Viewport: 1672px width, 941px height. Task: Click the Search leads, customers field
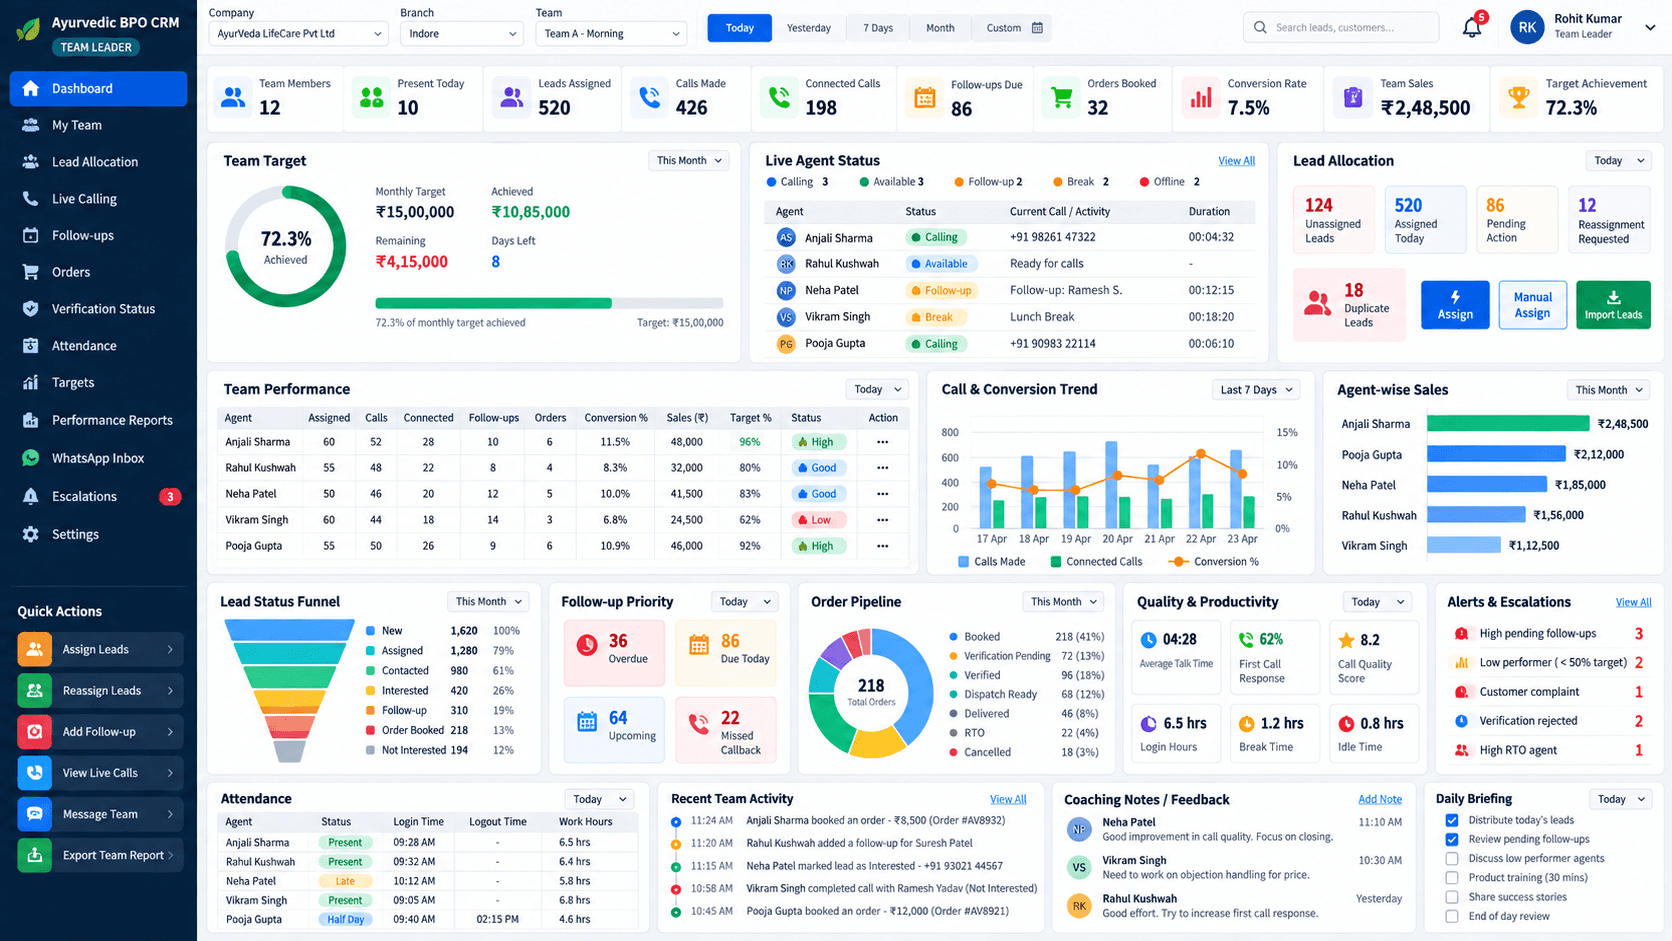coord(1340,28)
